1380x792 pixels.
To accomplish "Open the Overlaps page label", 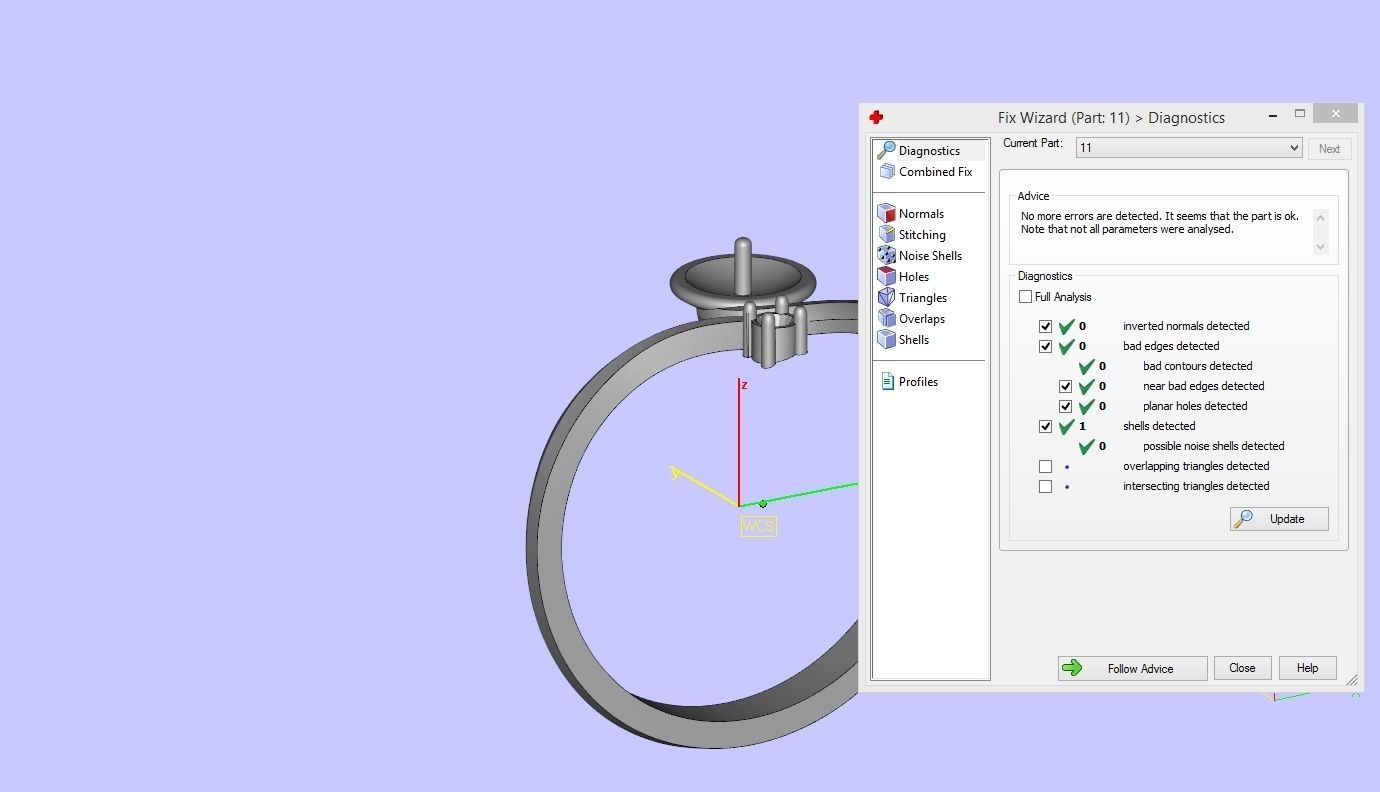I will coord(922,318).
